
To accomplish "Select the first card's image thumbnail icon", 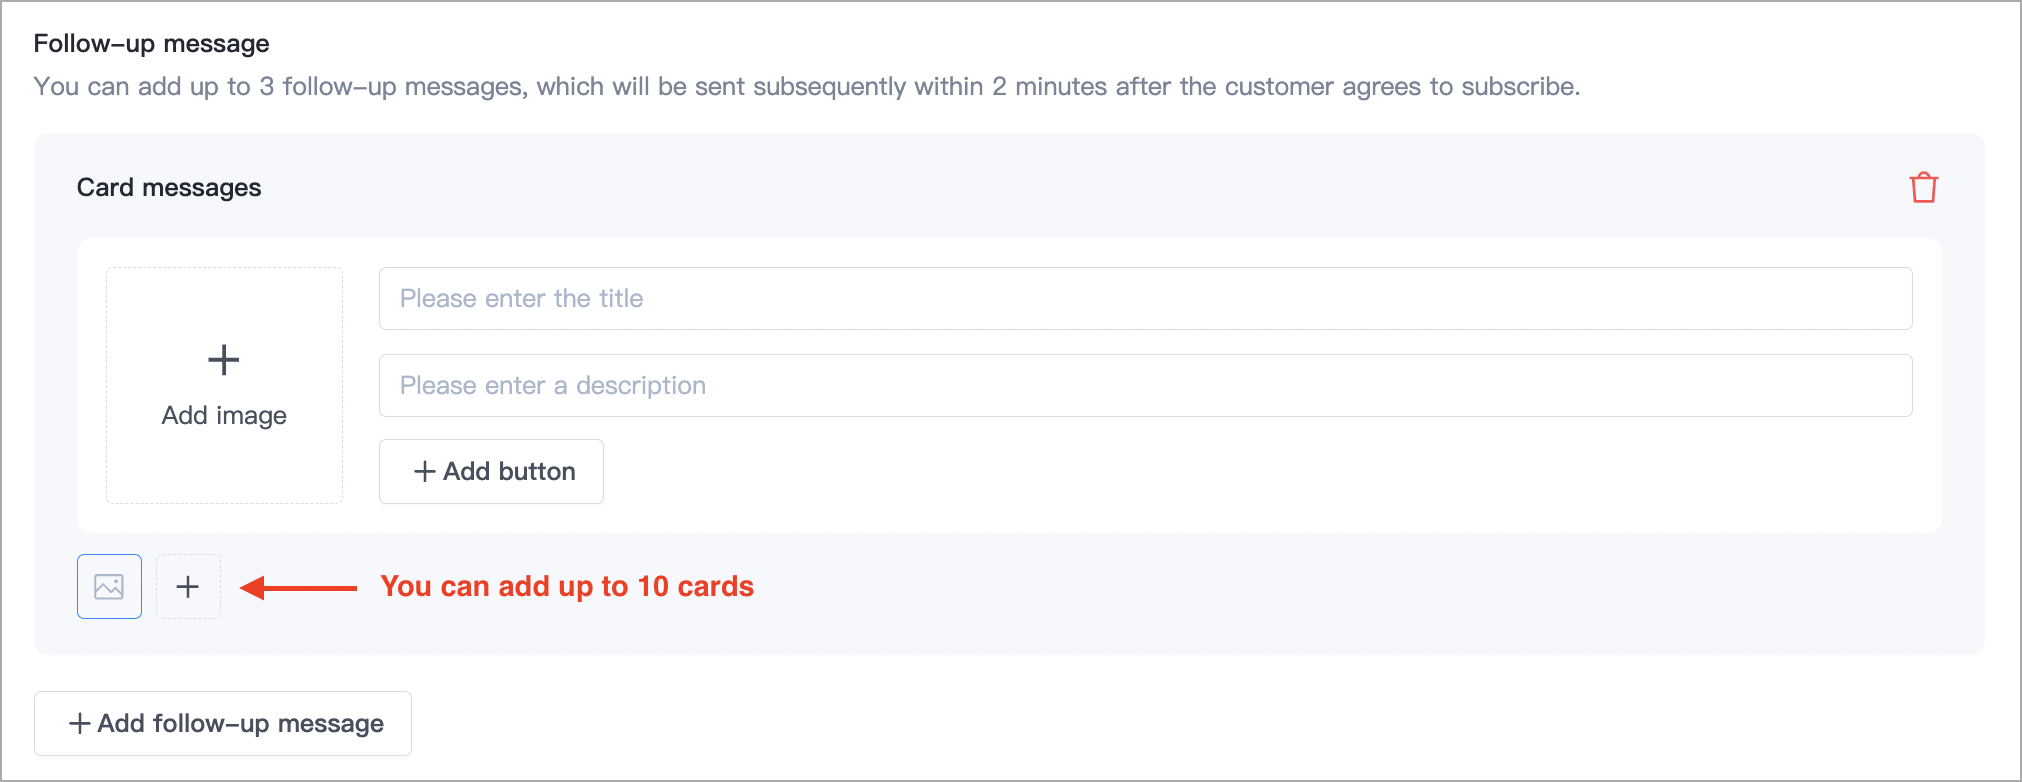I will point(109,587).
